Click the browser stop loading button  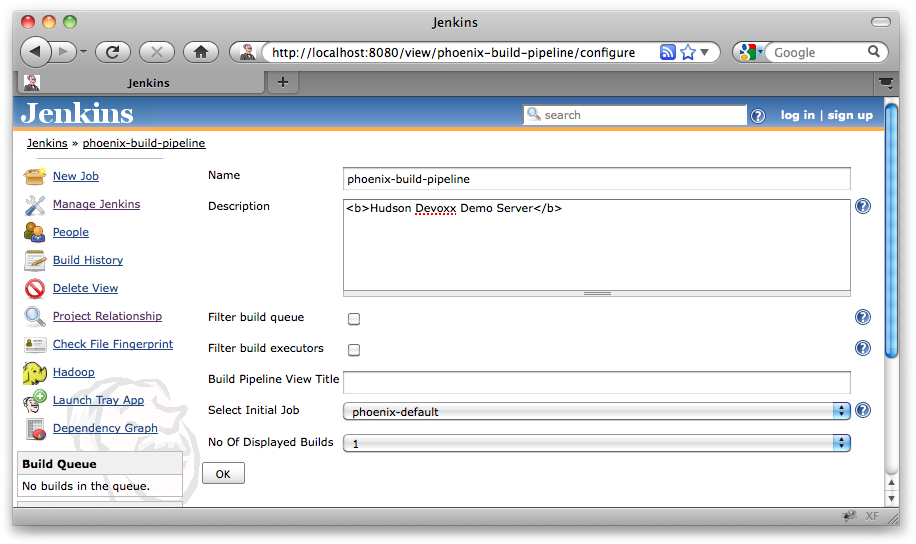coord(157,52)
